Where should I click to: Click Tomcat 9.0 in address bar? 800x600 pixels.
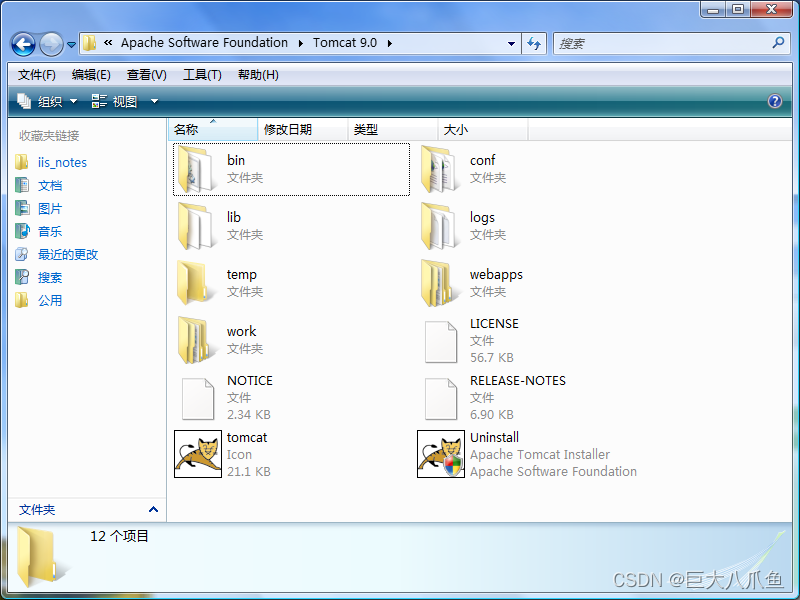pos(345,43)
